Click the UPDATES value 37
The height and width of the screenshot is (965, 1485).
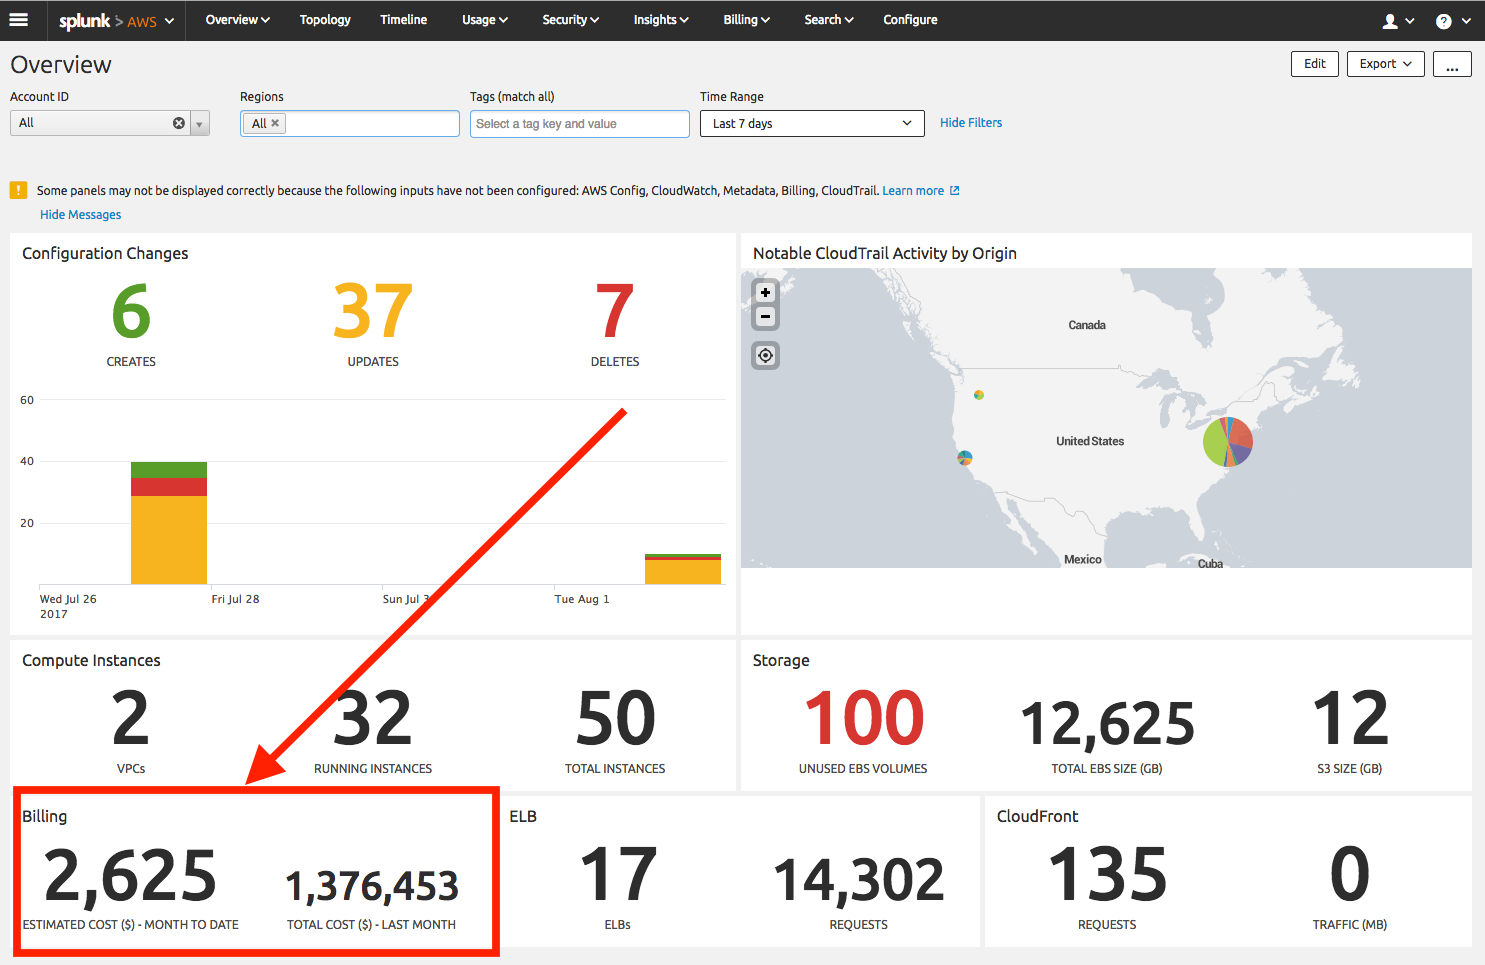pyautogui.click(x=373, y=312)
